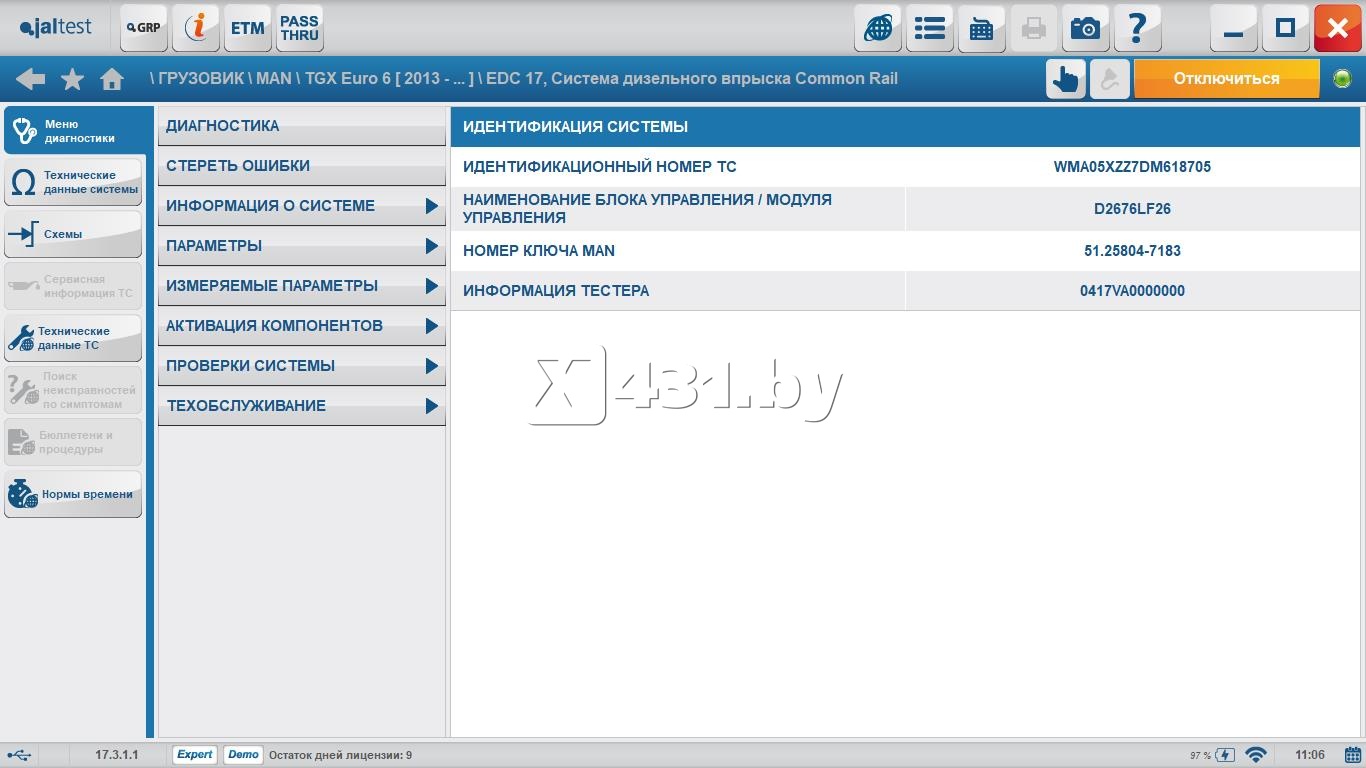Open help with question mark icon
The height and width of the screenshot is (768, 1366).
(1137, 28)
